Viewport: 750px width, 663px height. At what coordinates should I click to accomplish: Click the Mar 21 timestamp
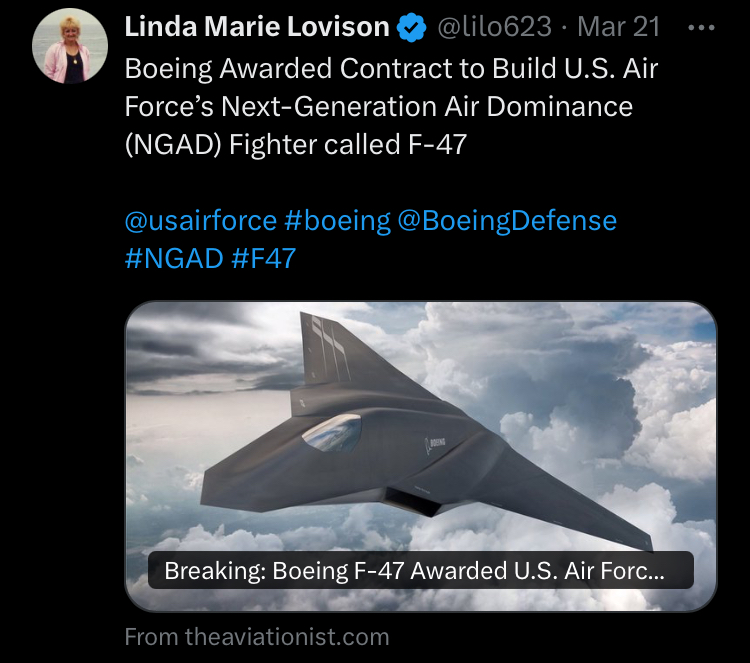pos(618,28)
